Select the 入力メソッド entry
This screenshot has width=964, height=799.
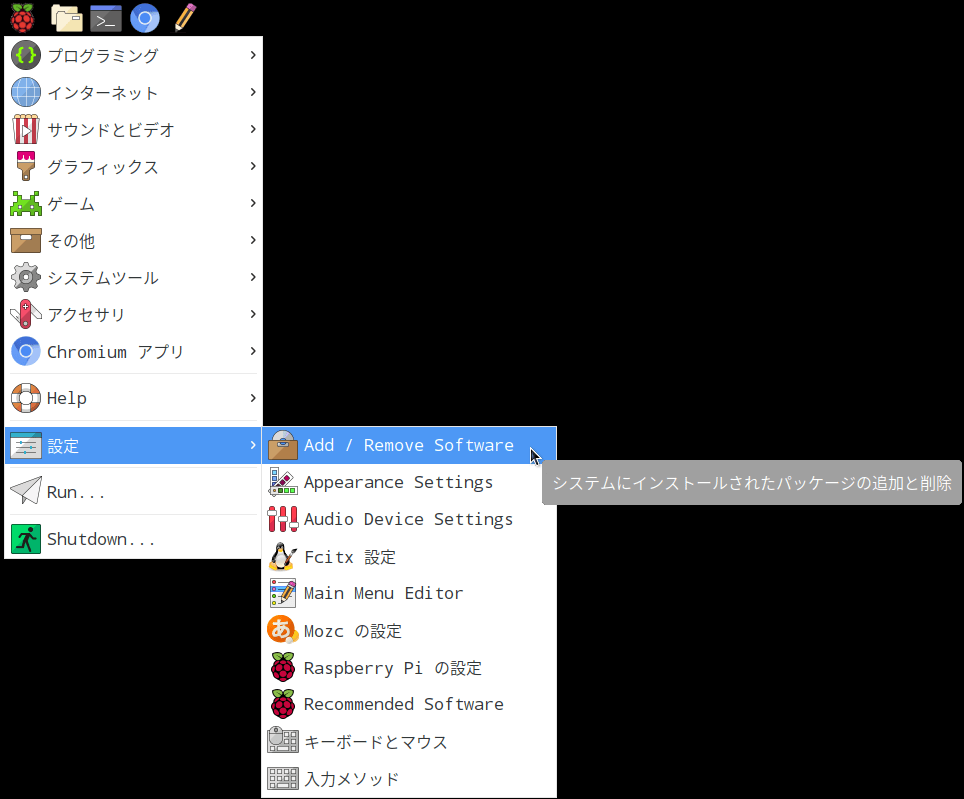[x=409, y=778]
